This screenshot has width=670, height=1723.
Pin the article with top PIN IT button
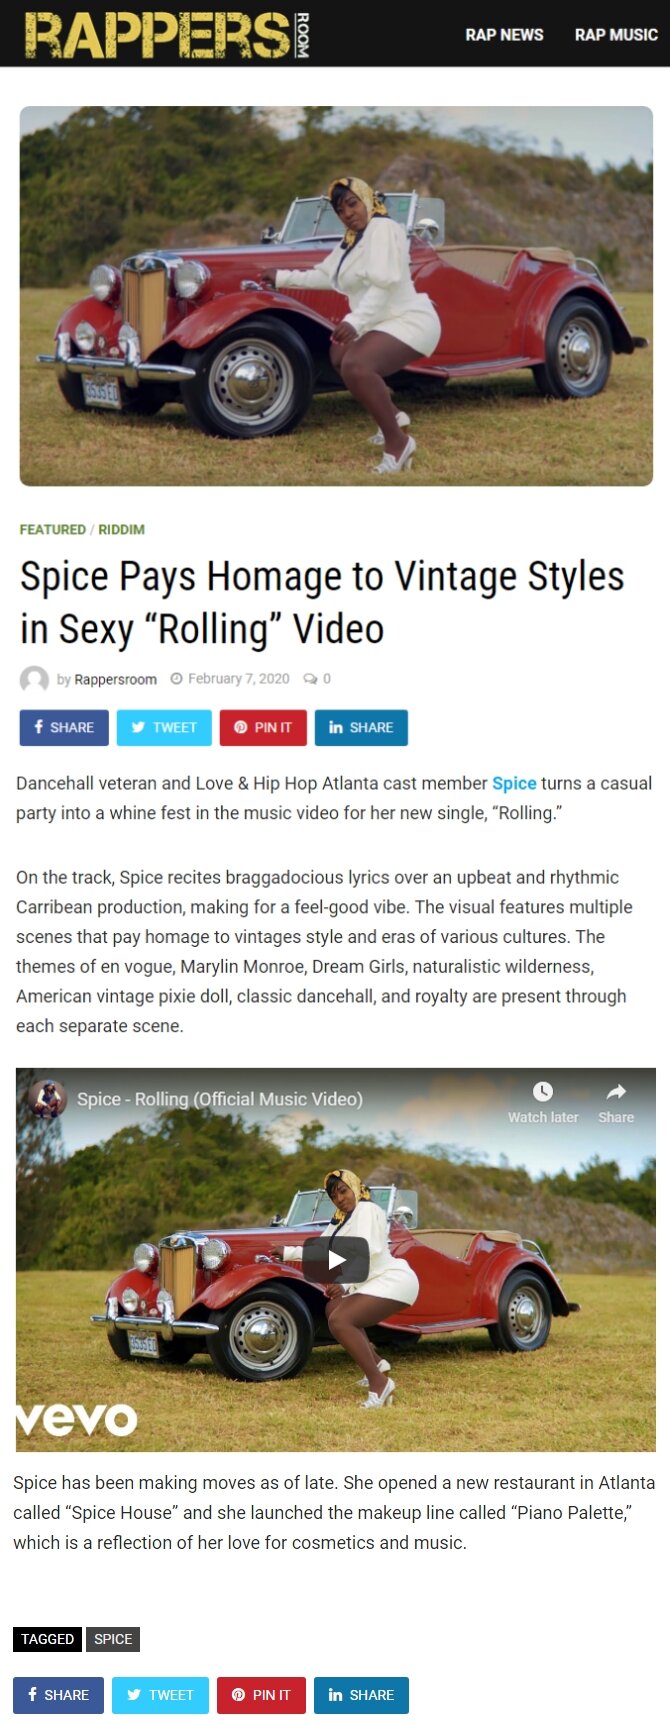click(x=263, y=727)
